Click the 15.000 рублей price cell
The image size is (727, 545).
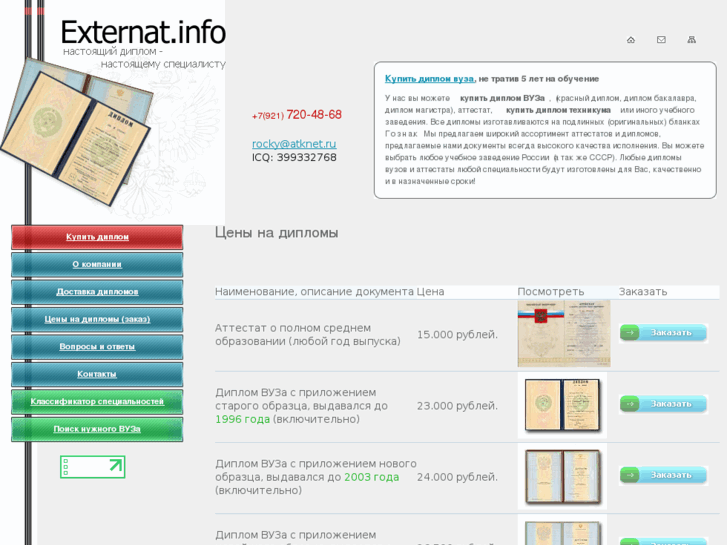pos(457,334)
